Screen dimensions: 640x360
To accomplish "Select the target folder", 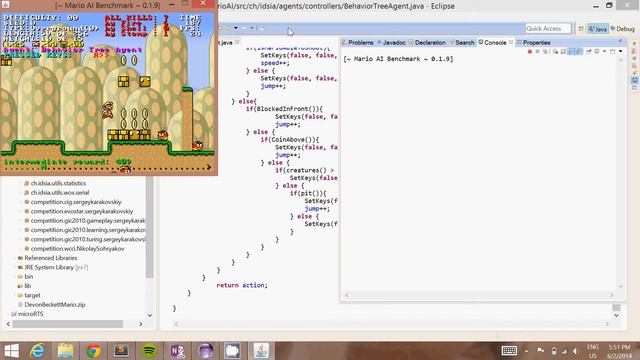I will tap(32, 295).
